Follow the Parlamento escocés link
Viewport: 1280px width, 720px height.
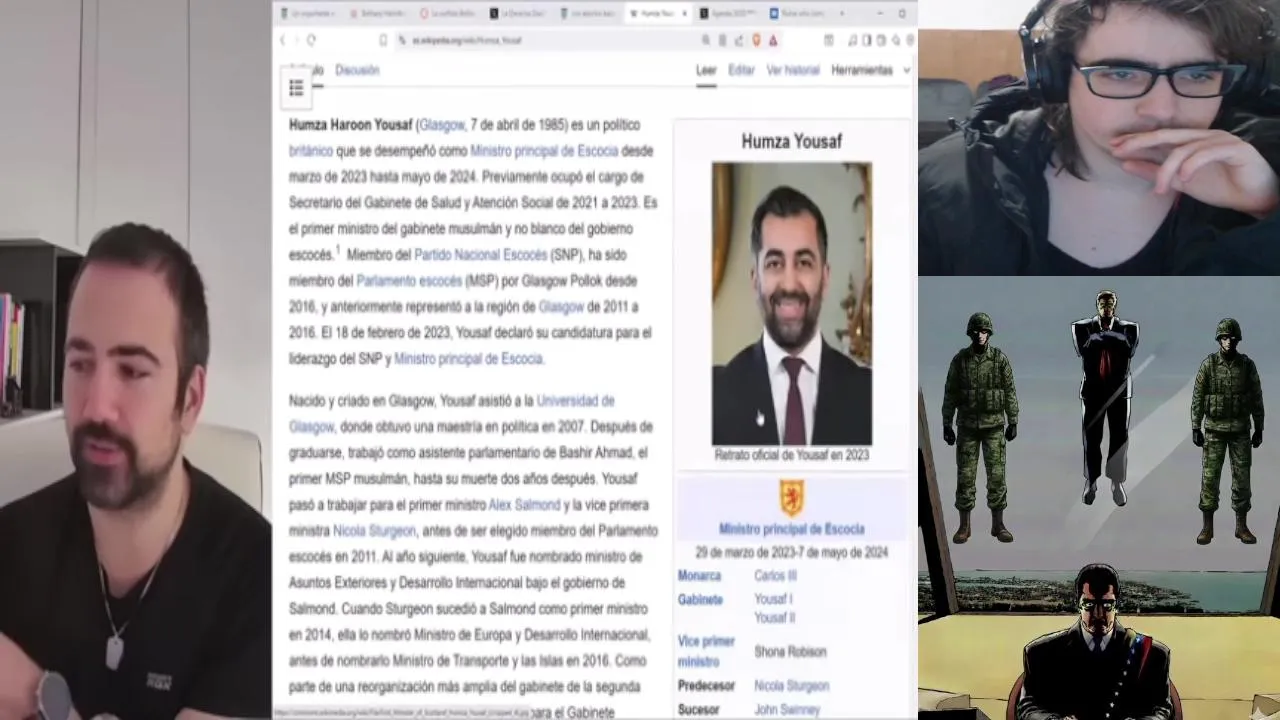(x=409, y=281)
